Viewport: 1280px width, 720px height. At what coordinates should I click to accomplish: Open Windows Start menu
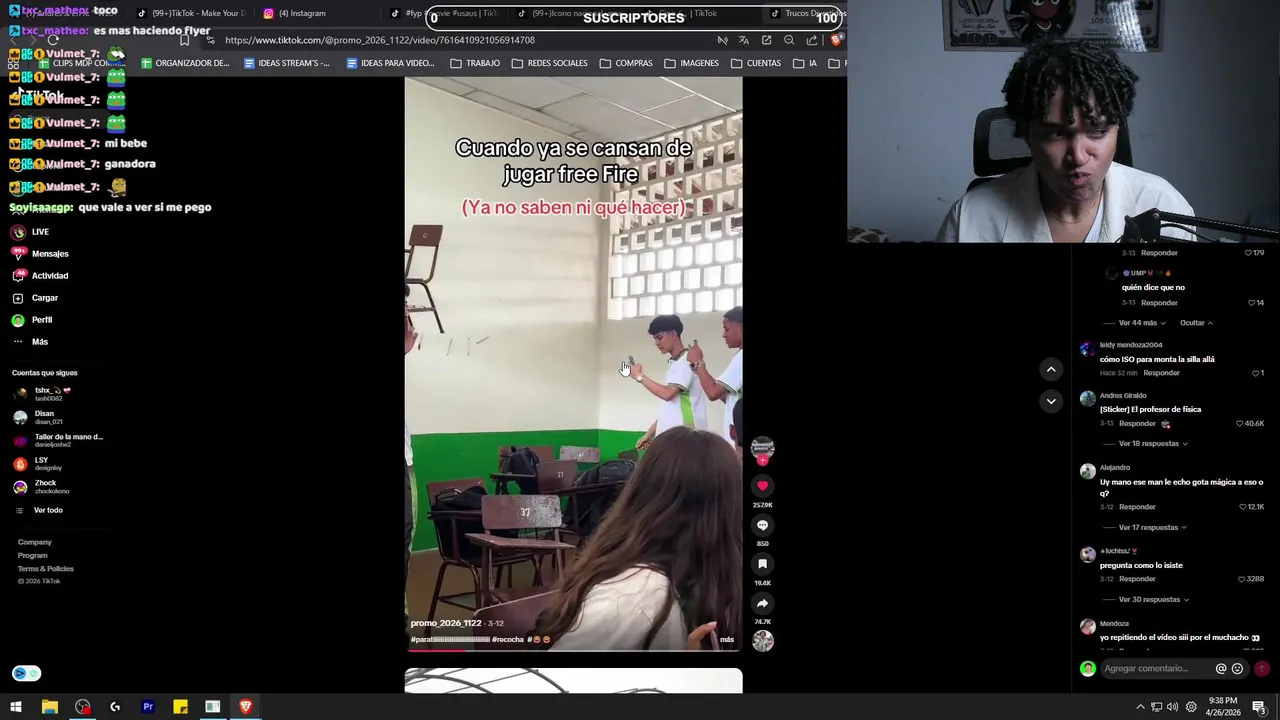(x=16, y=707)
